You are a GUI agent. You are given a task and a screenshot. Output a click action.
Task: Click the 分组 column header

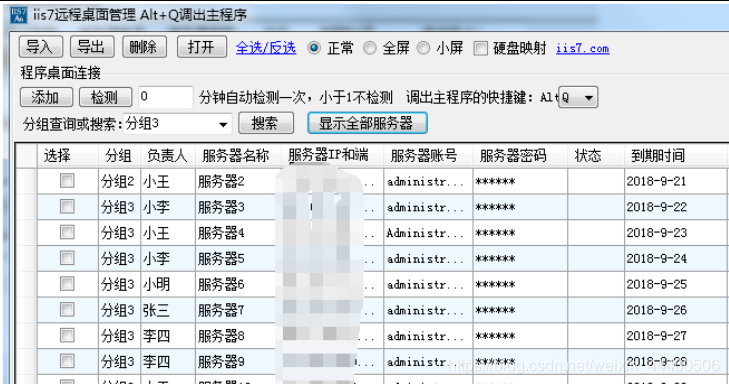pyautogui.click(x=119, y=156)
